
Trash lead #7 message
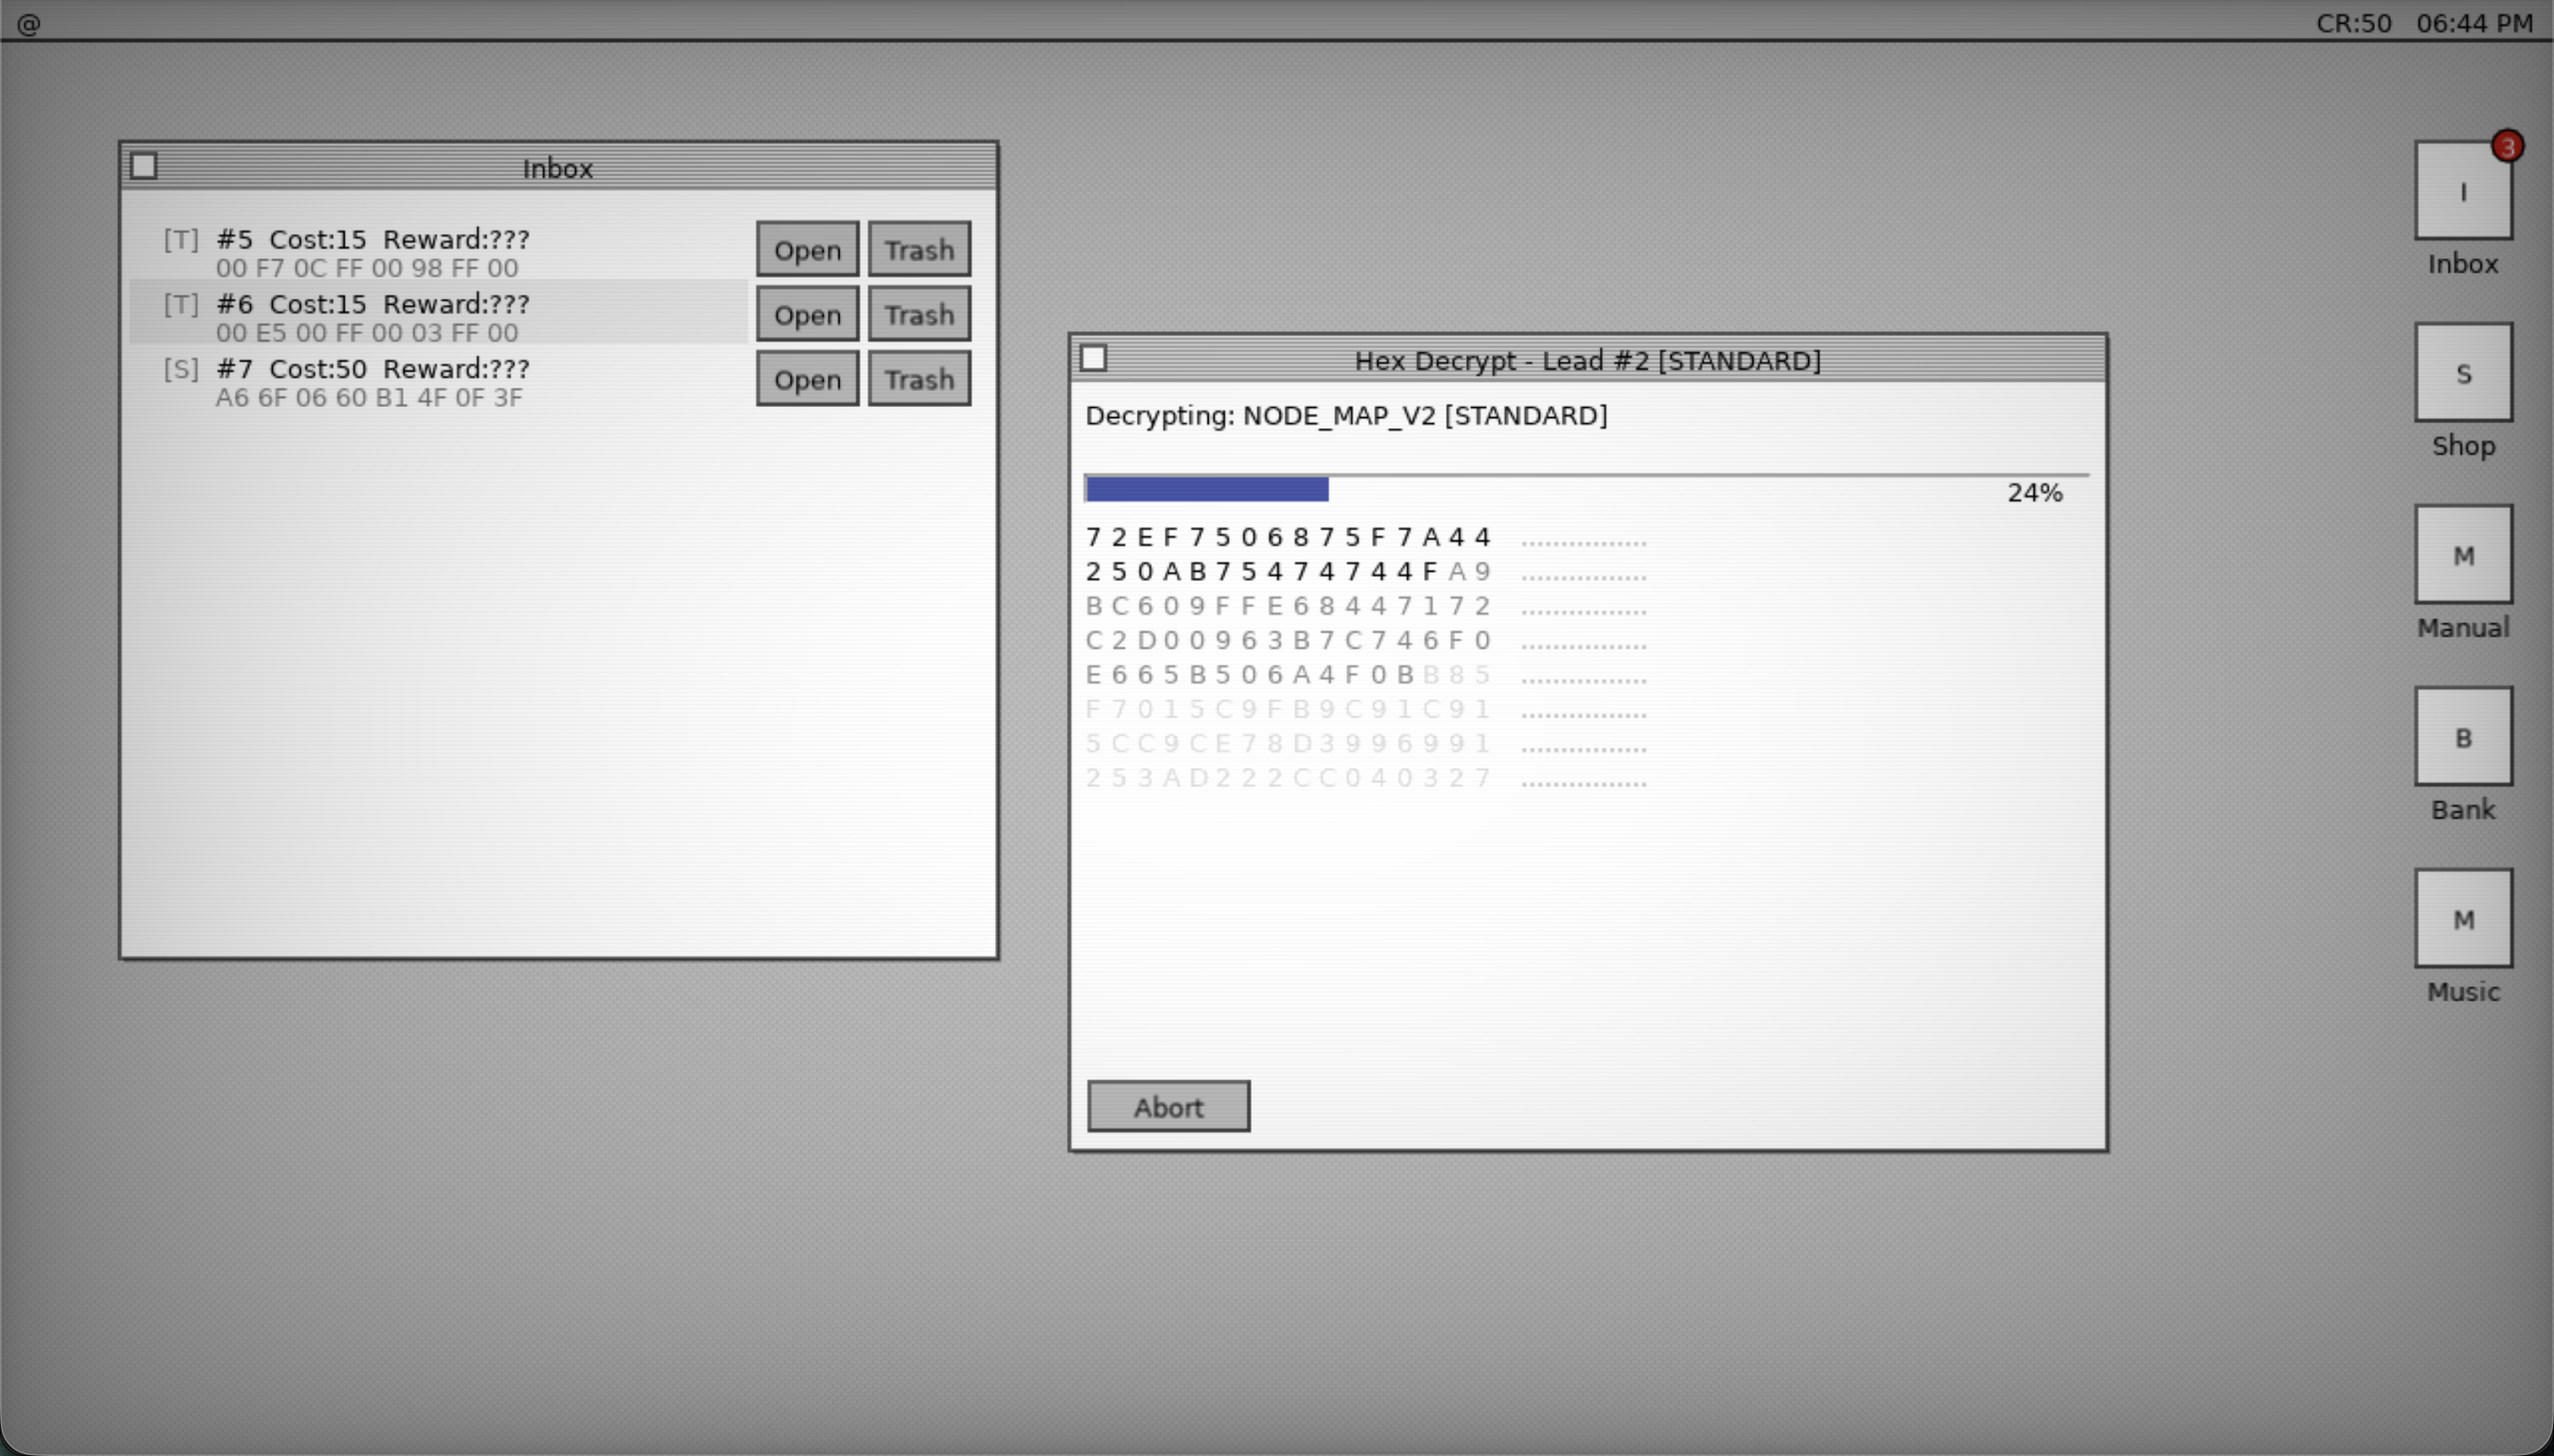click(918, 380)
